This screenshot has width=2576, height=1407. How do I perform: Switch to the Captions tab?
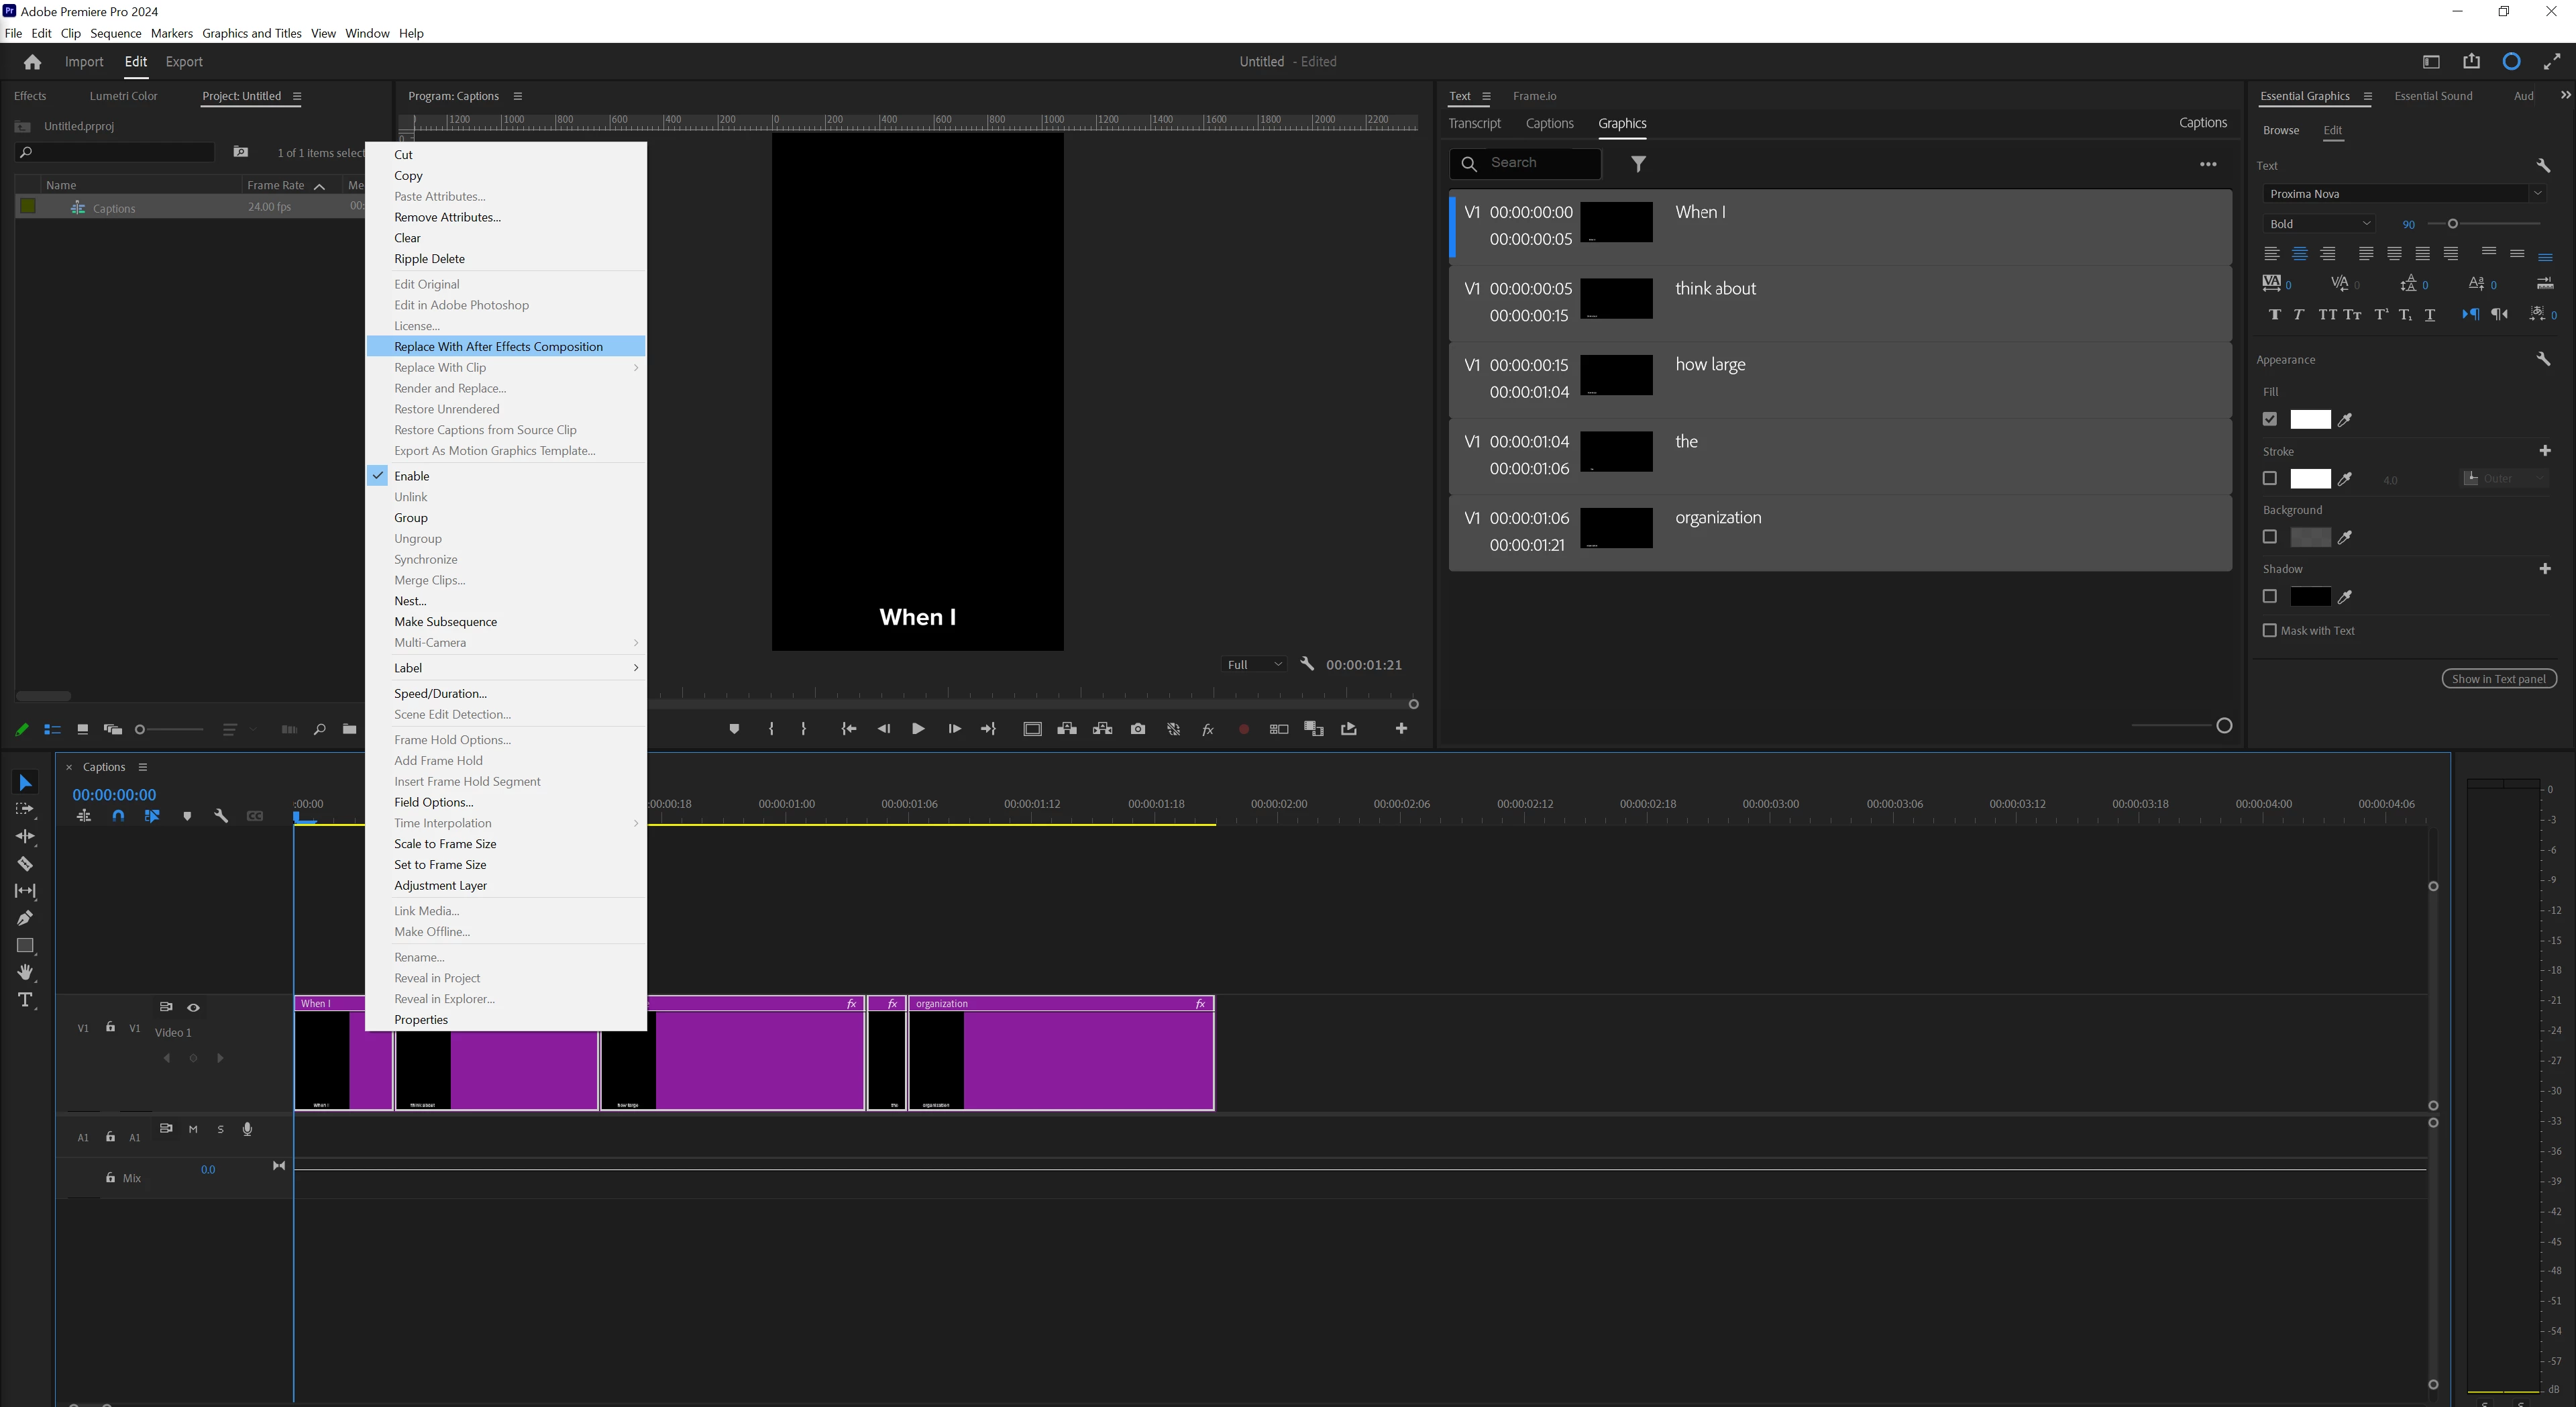pos(1549,124)
